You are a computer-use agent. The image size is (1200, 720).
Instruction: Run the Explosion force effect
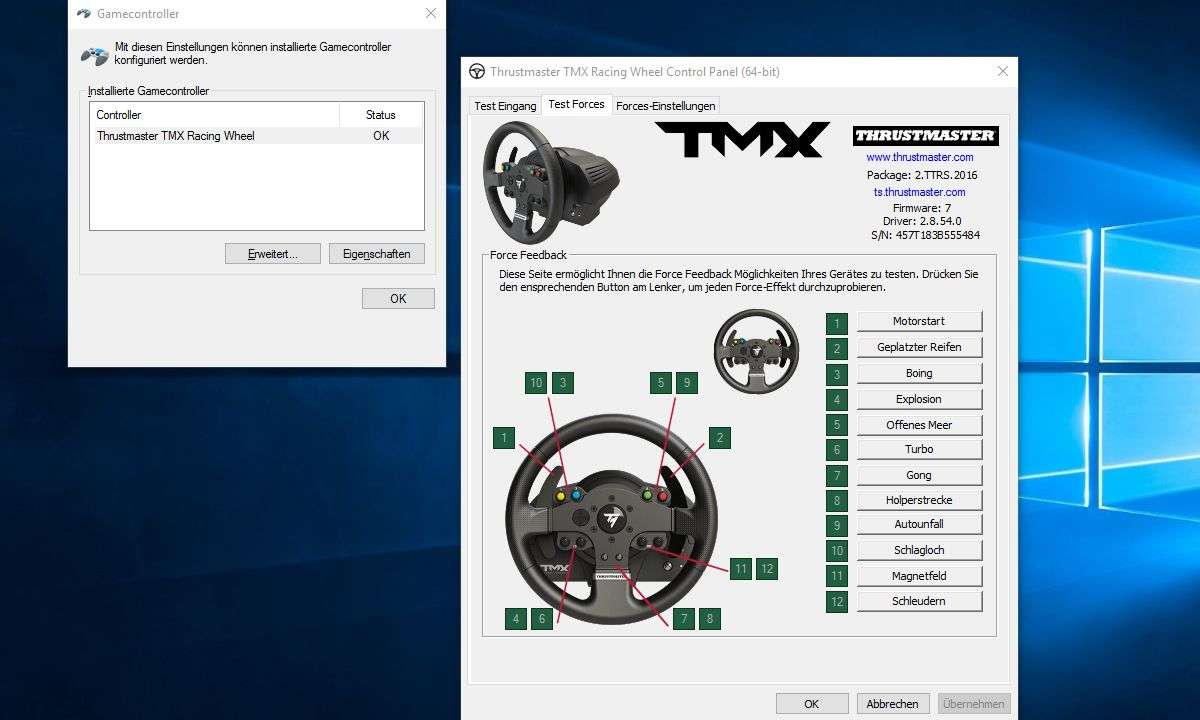[919, 399]
